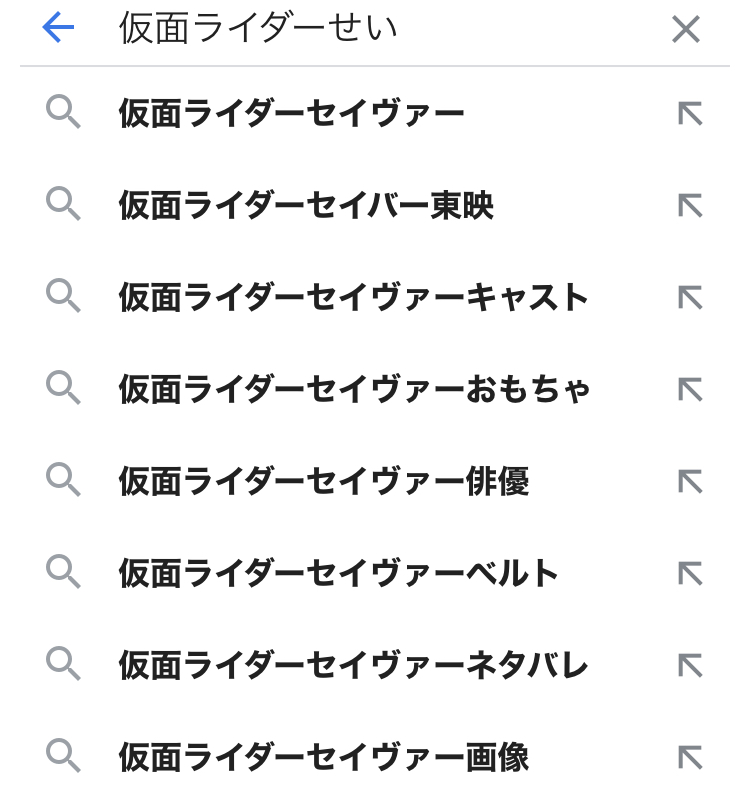The width and height of the screenshot is (750, 794).
Task: Open suggestion 仮面ライダーセイヴァー画像
Action: [x=323, y=758]
